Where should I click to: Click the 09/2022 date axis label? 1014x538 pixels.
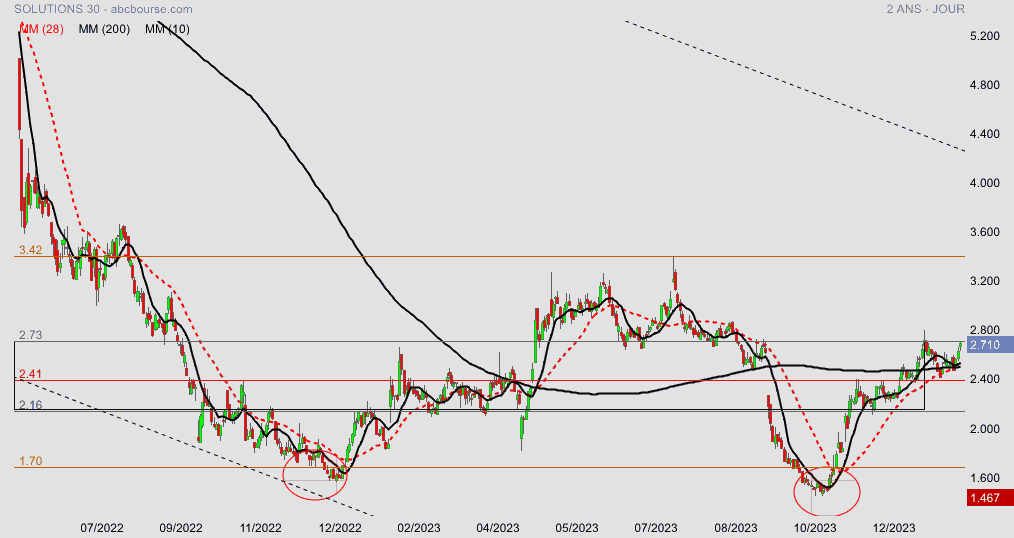coord(180,528)
